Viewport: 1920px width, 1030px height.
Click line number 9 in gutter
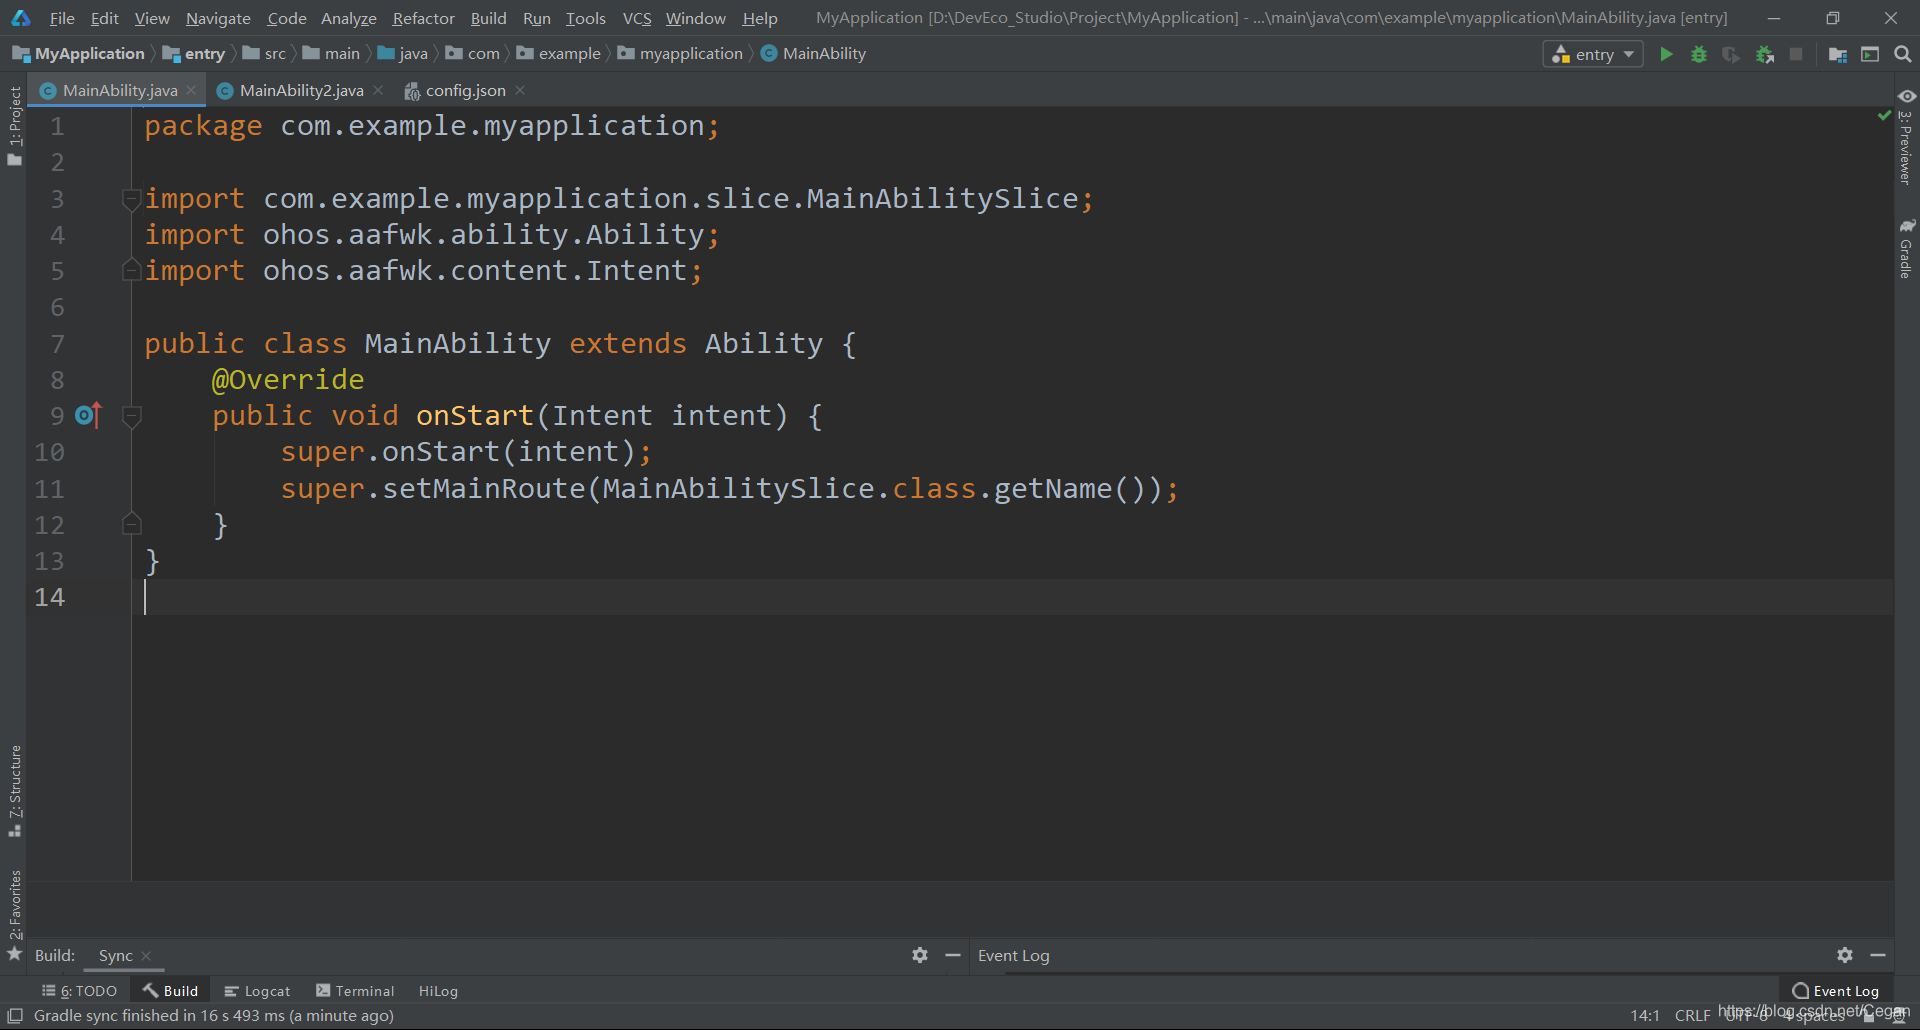click(57, 415)
